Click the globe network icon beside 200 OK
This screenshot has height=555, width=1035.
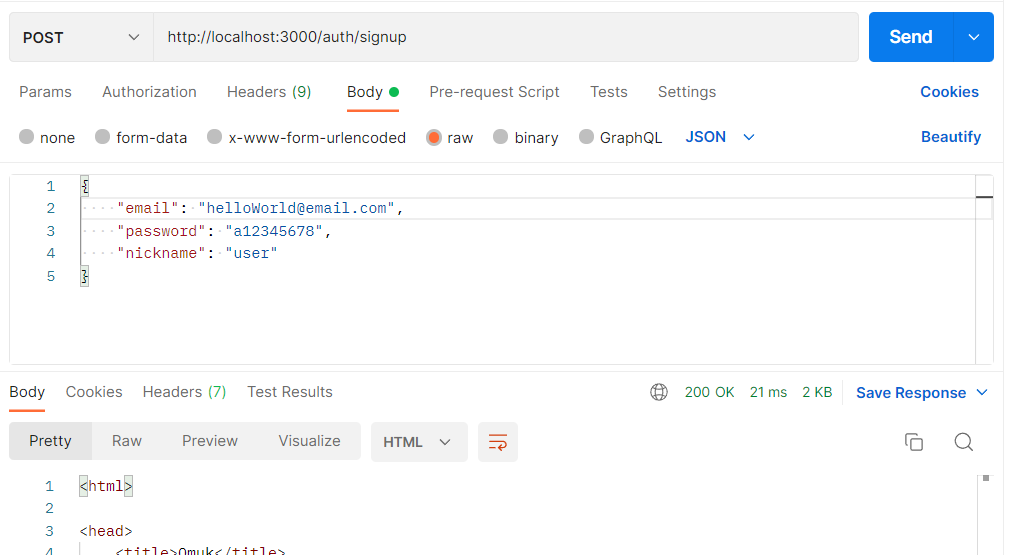point(659,392)
